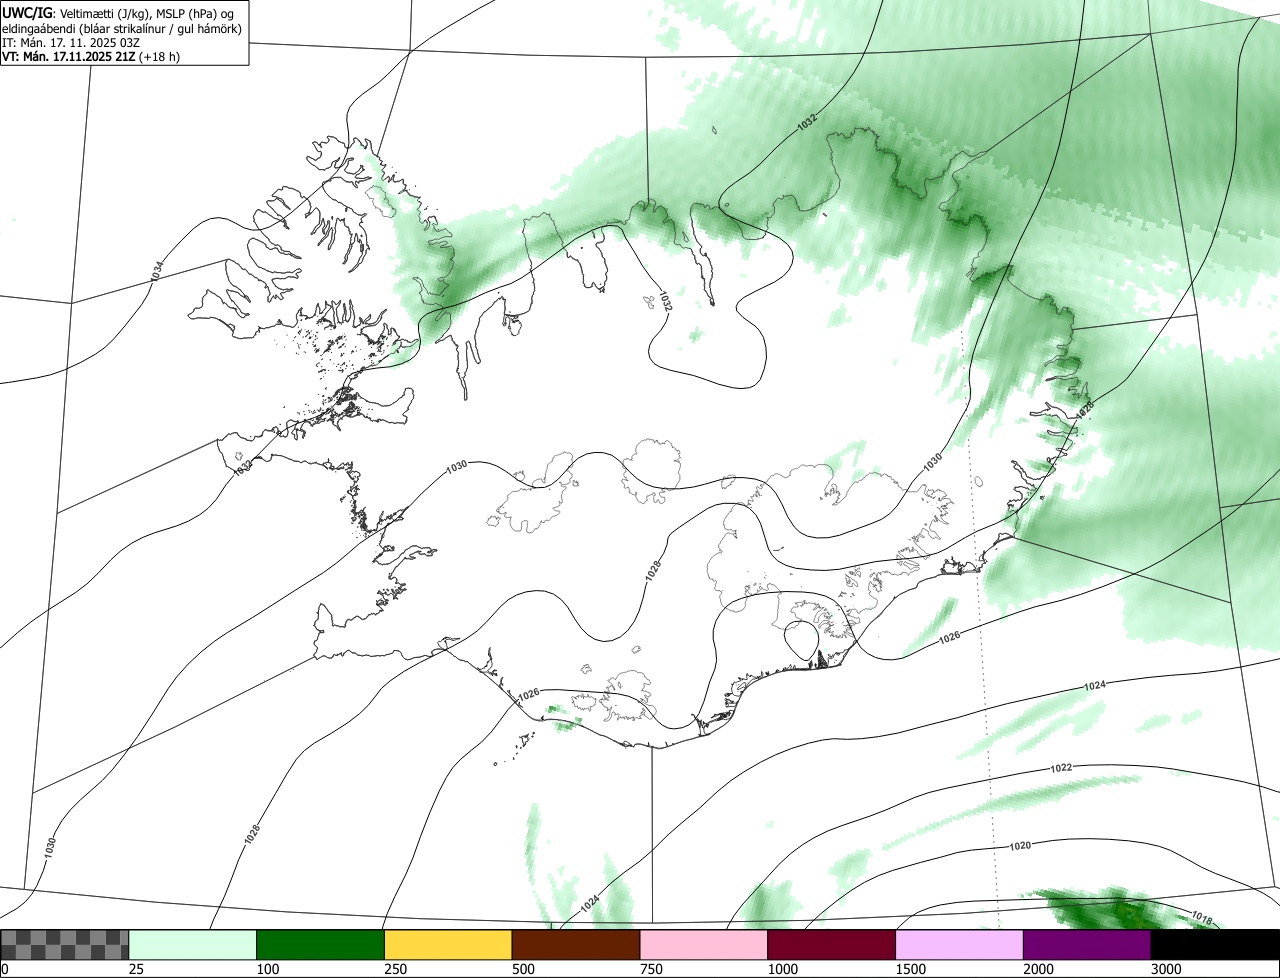
Task: Click the legend value 3000
Action: 1166,969
